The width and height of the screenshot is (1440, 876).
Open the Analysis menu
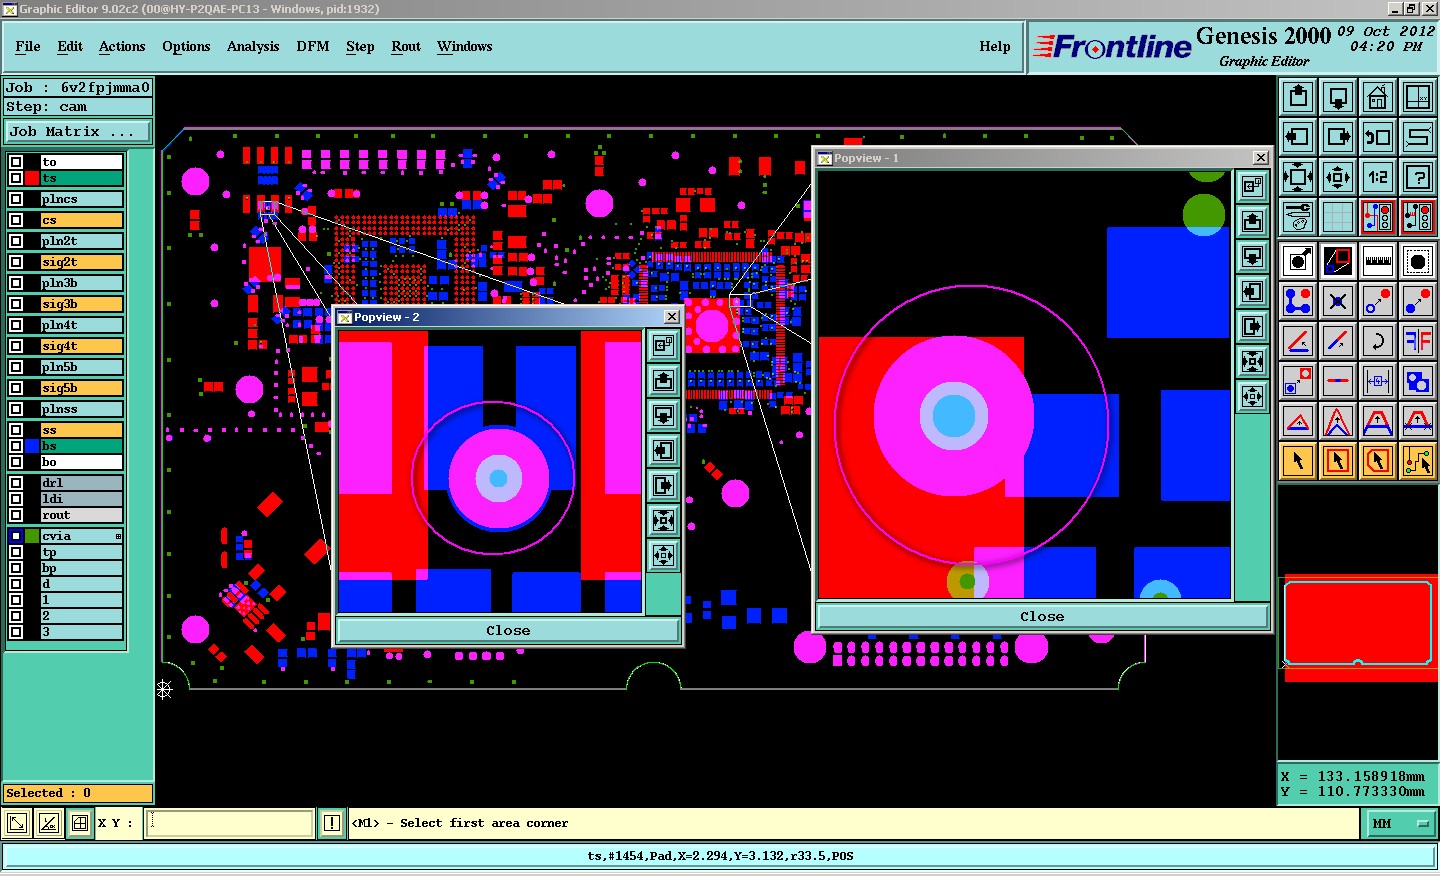point(253,47)
